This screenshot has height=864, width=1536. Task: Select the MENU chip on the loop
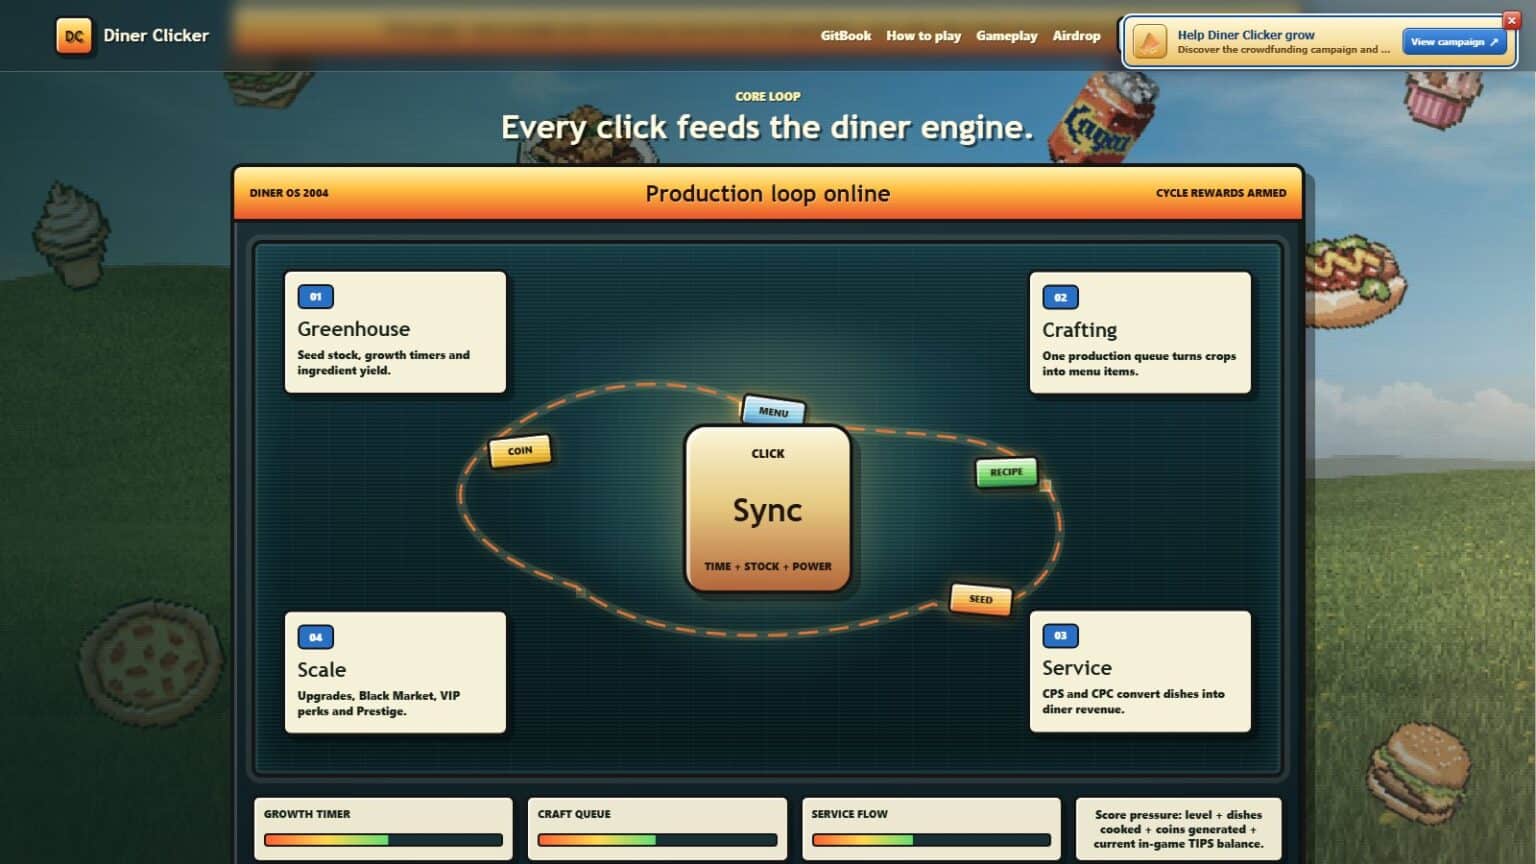773,411
